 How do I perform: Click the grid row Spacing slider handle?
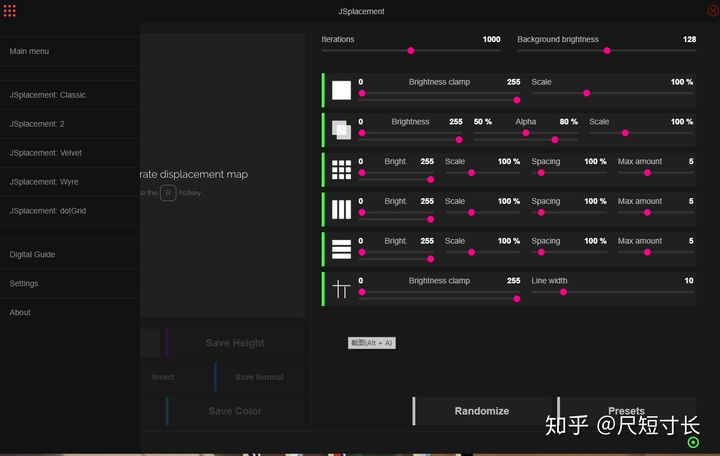click(541, 173)
